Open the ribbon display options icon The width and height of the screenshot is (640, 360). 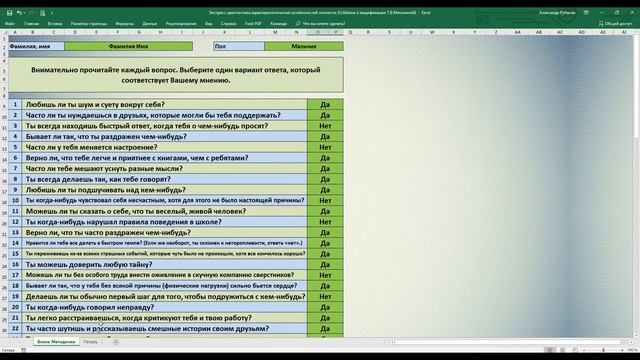click(x=586, y=13)
